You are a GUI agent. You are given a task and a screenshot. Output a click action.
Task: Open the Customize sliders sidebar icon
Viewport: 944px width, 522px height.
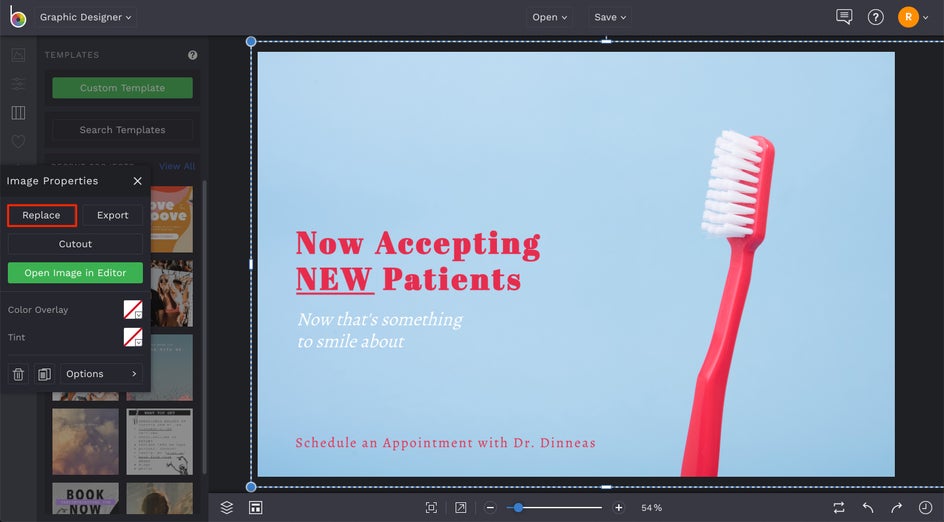point(18,84)
